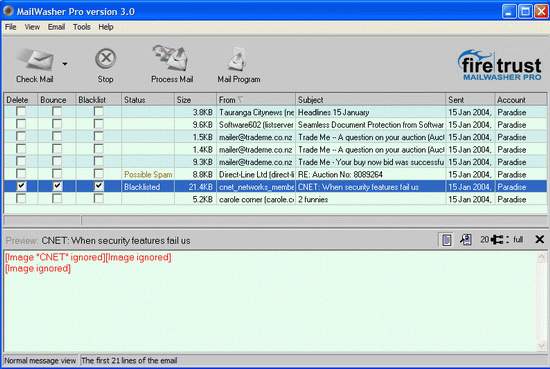The image size is (550, 369).
Task: Sort by the Bounce column header
Action: click(x=57, y=100)
